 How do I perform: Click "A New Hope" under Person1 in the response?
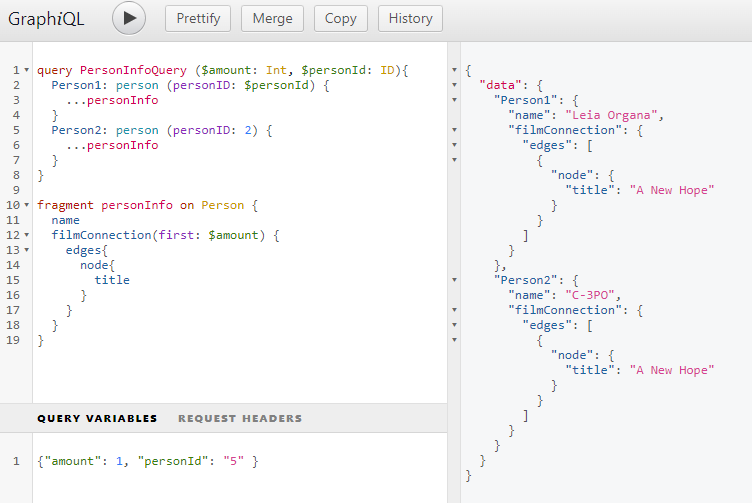[x=672, y=190]
